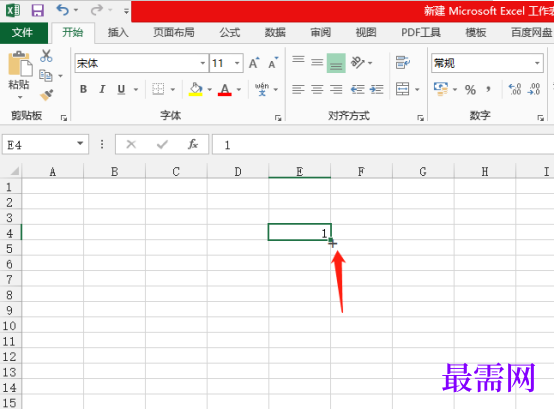Open the PDF工具 tab
Screen dimensions: 554x409
421,33
